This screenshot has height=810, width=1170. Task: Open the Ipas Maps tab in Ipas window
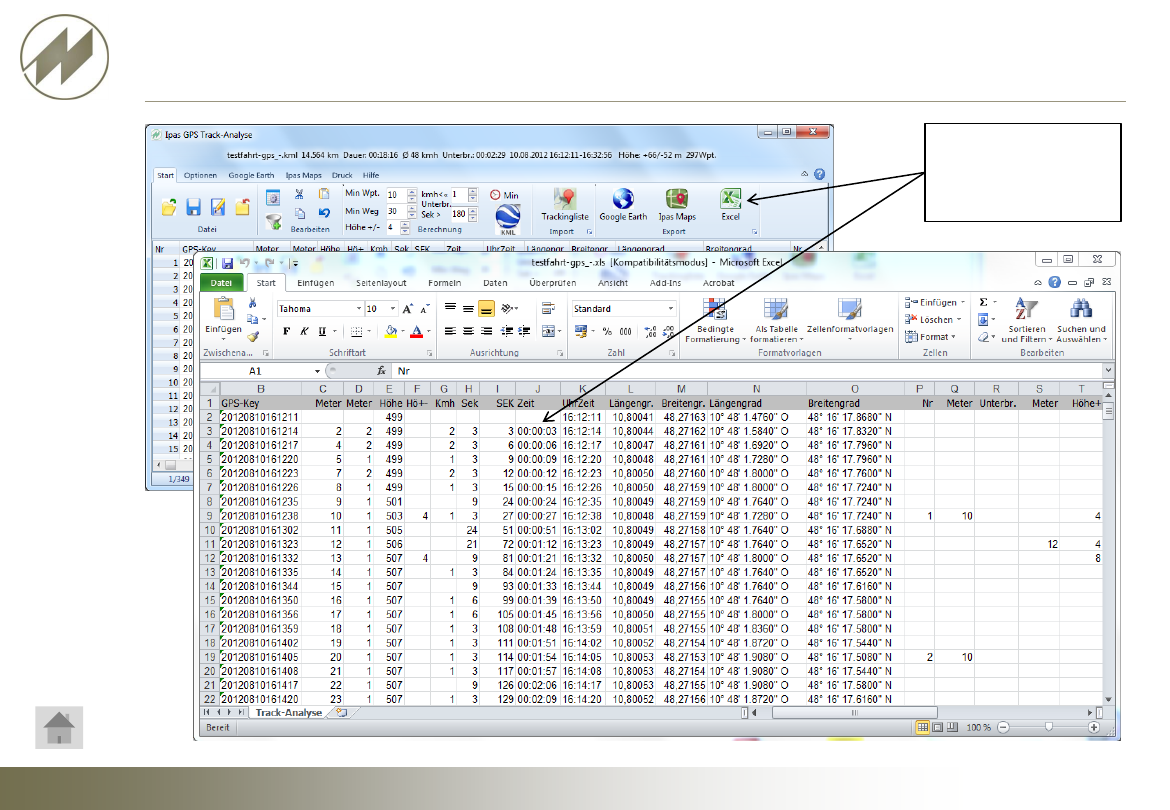point(303,175)
